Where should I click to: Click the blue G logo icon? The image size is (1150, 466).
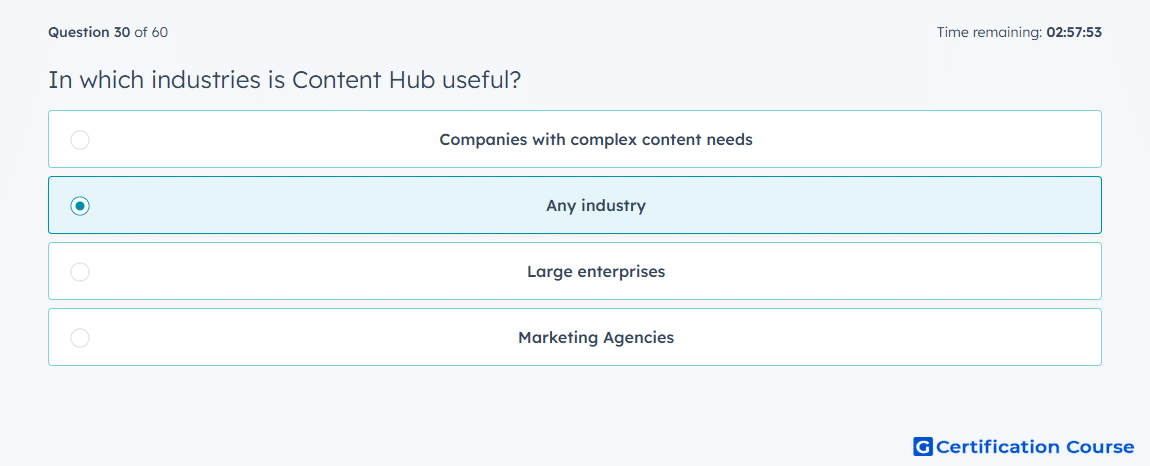[x=923, y=446]
